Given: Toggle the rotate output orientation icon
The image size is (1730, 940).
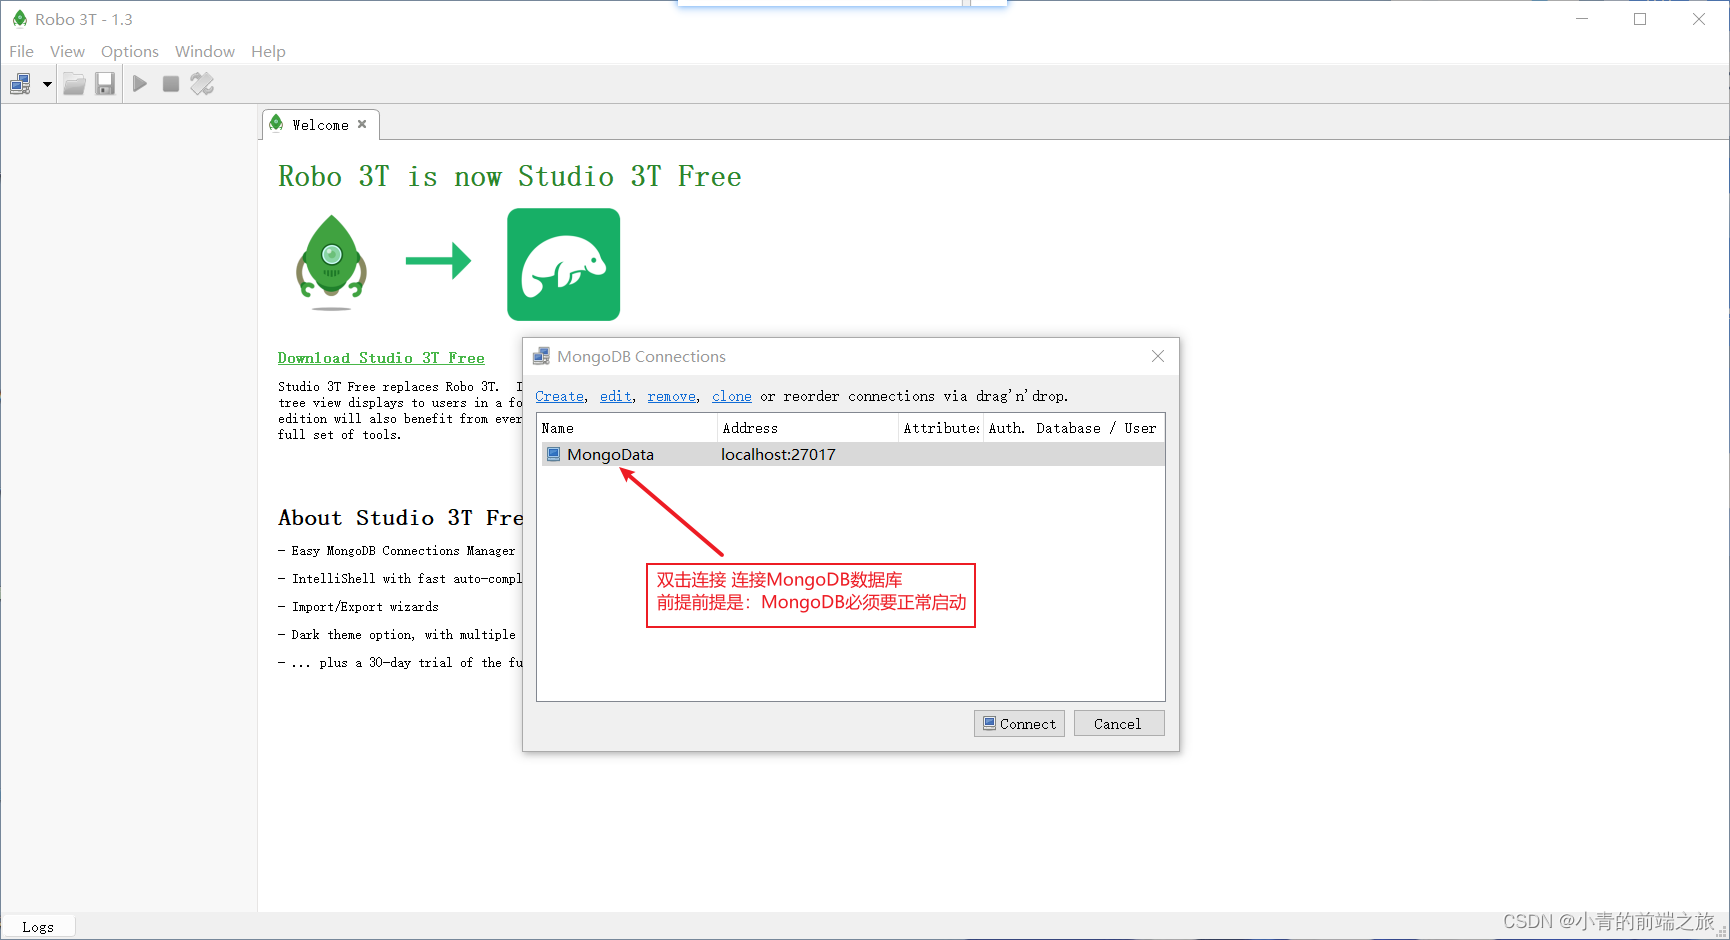Looking at the screenshot, I should [202, 84].
